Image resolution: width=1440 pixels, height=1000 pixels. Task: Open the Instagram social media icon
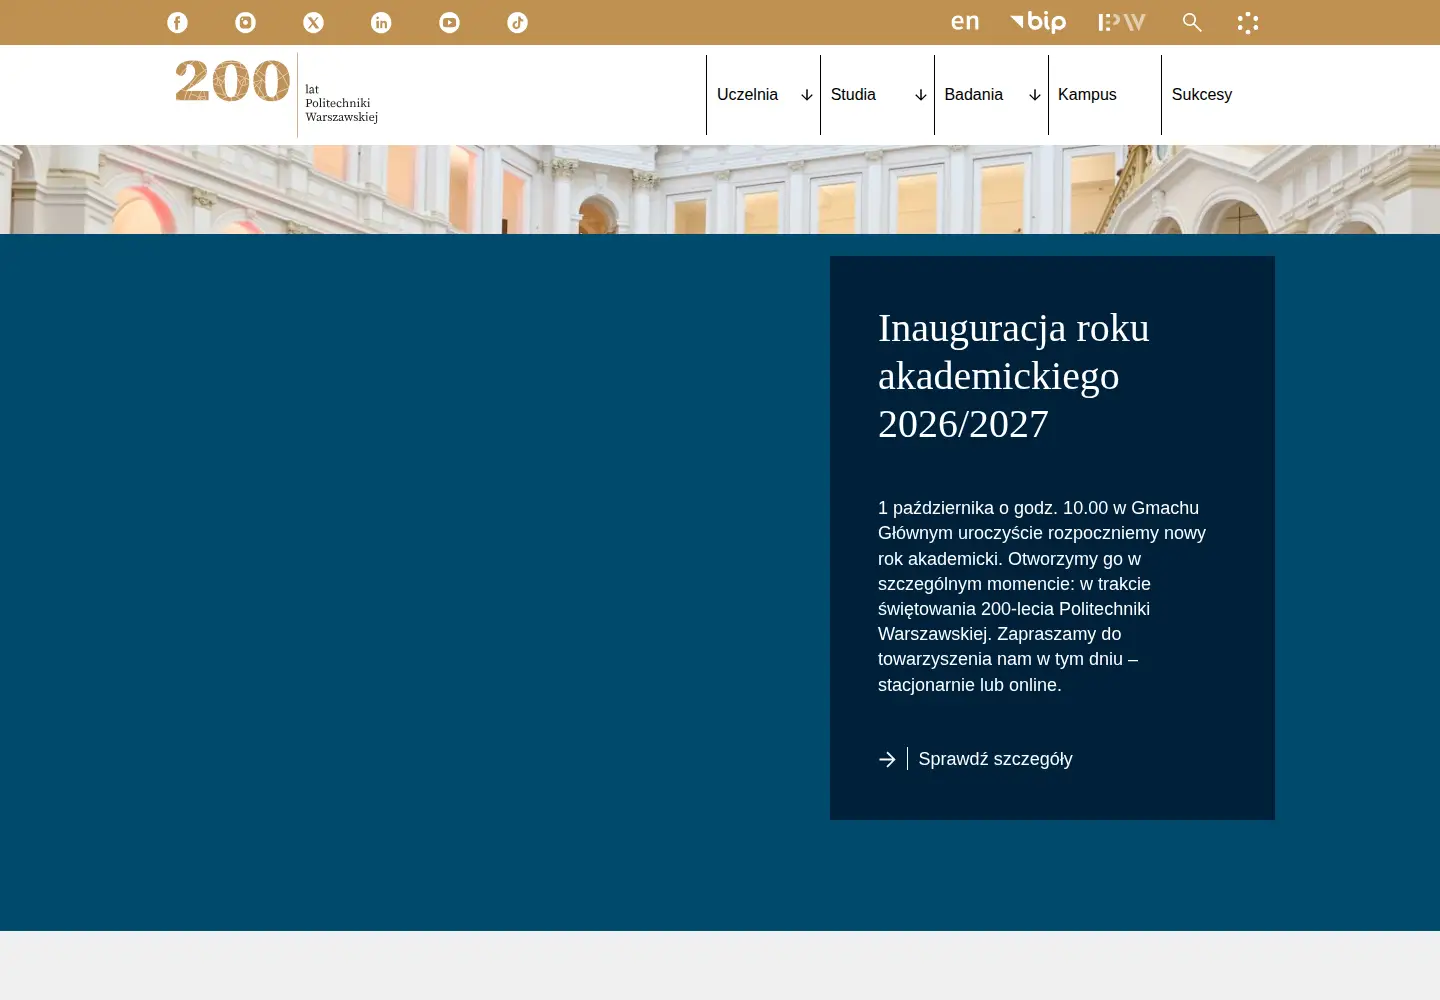click(245, 22)
